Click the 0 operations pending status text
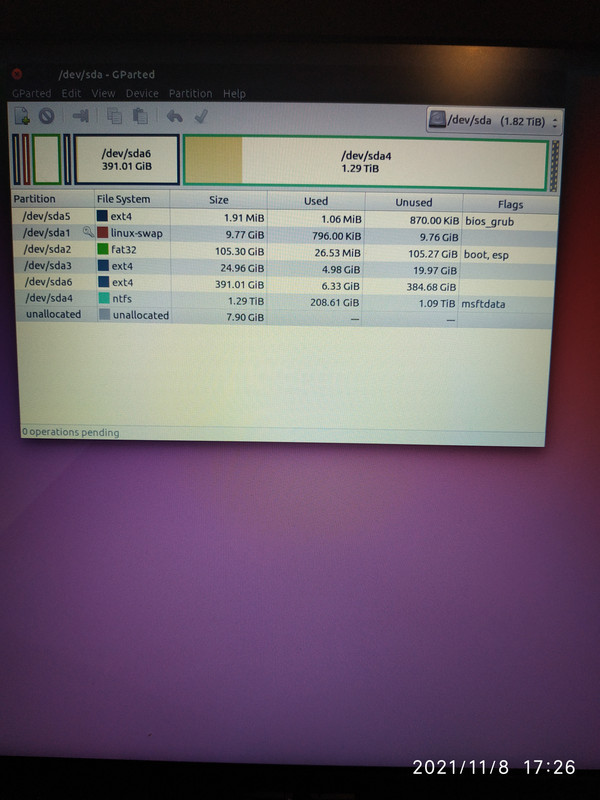Image resolution: width=600 pixels, height=800 pixels. pyautogui.click(x=70, y=432)
